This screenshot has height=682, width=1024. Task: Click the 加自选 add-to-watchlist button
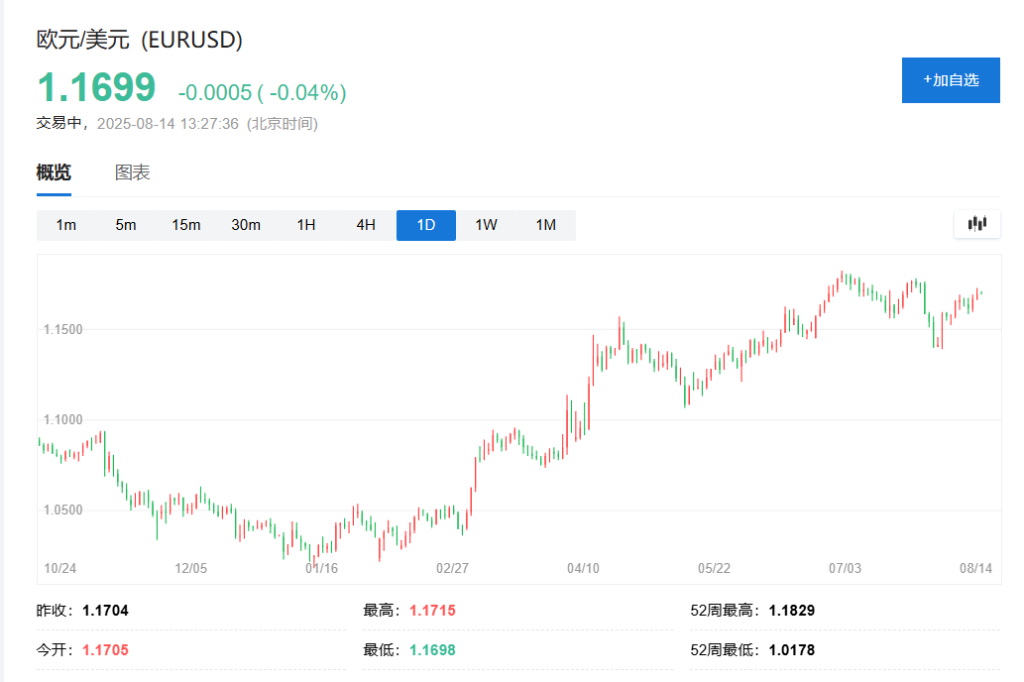950,80
